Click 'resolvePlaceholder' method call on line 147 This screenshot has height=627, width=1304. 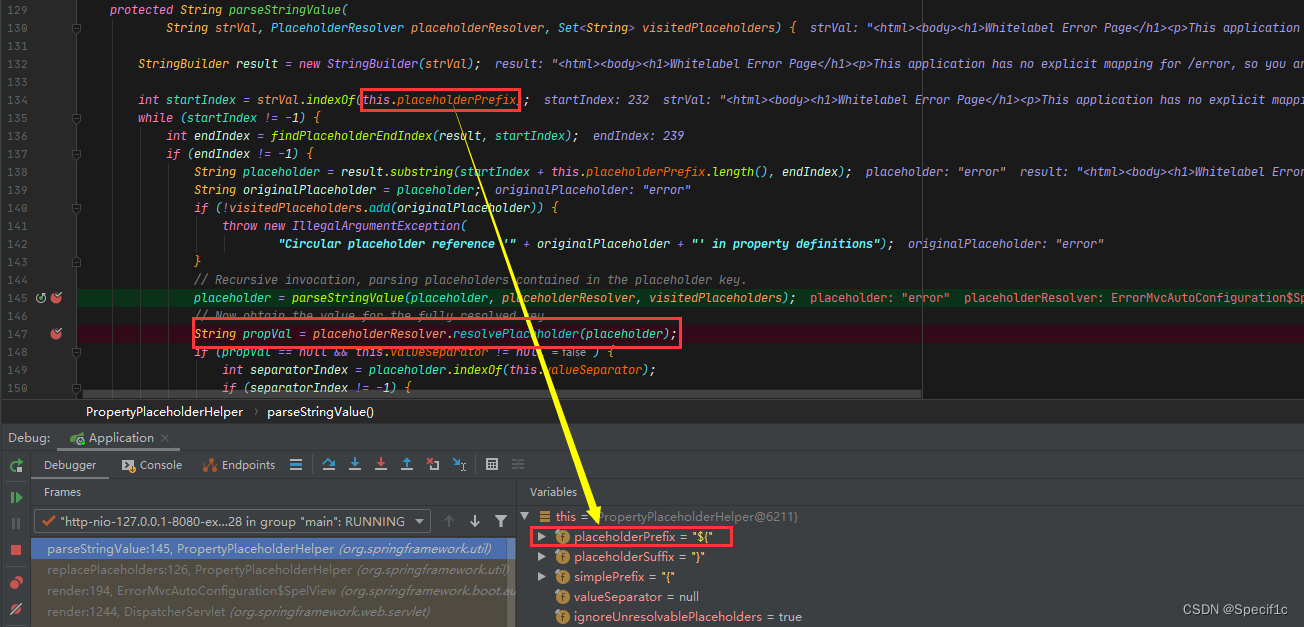516,334
